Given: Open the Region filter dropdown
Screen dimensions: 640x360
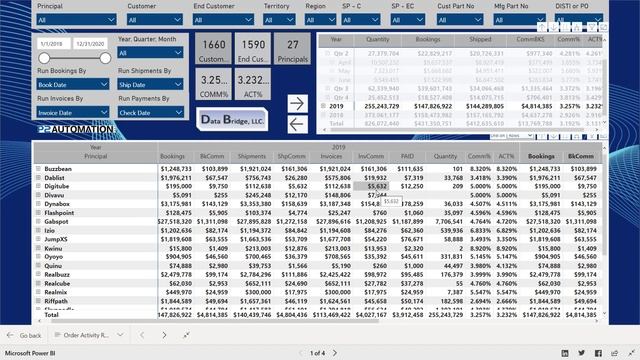Looking at the screenshot, I should click(320, 20).
